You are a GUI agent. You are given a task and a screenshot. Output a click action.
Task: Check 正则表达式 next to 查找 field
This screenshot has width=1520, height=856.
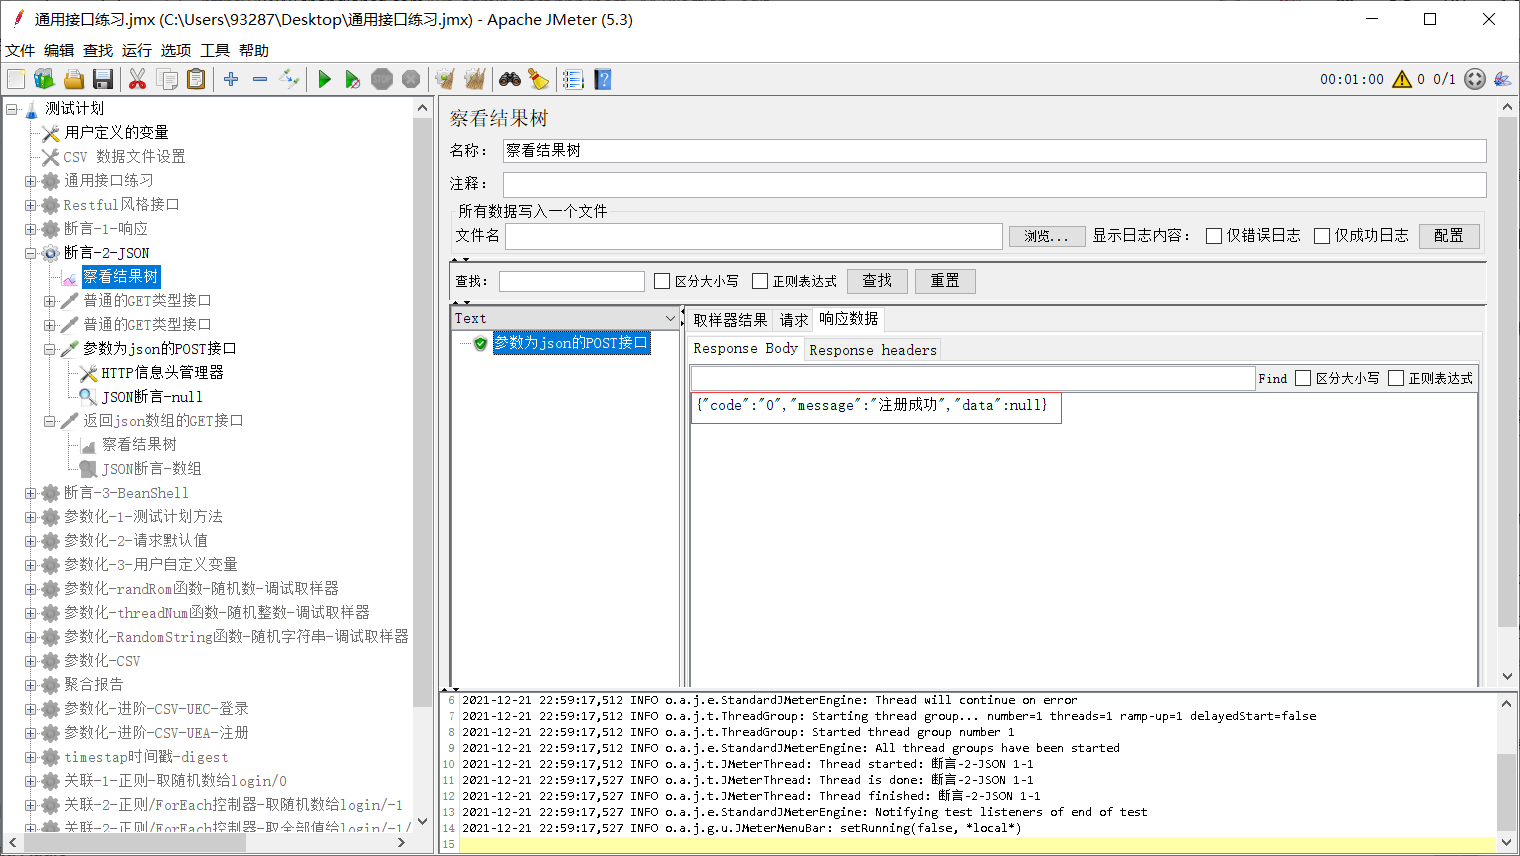tap(760, 281)
